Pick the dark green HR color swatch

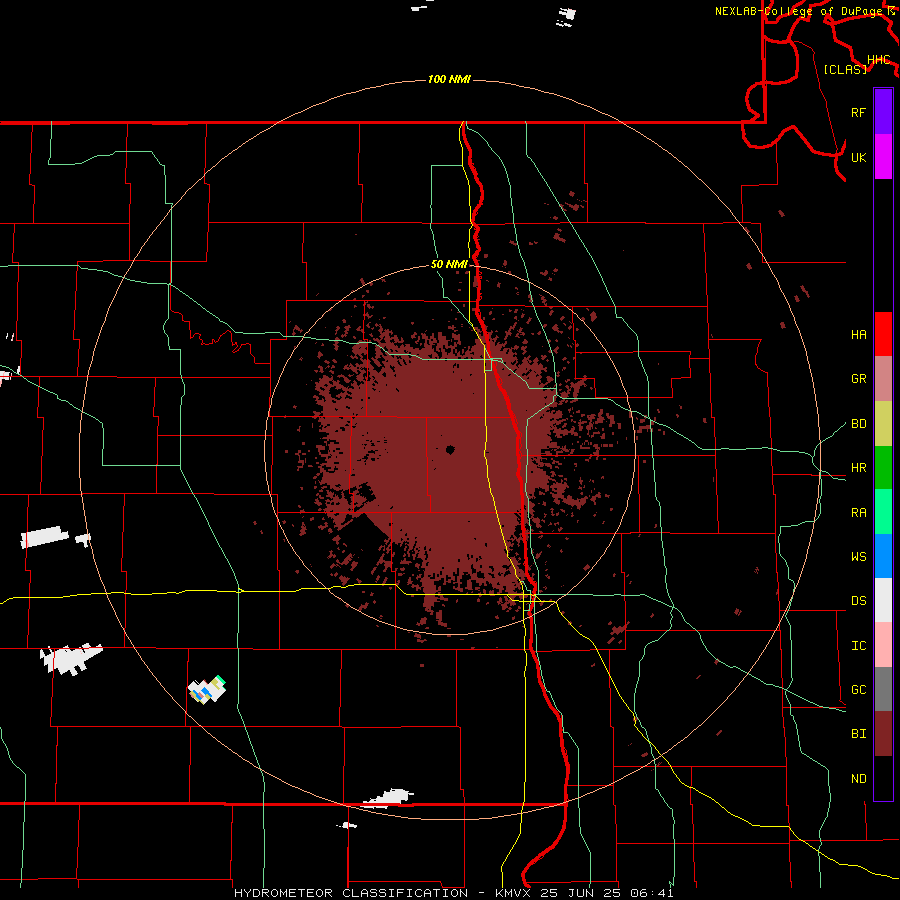click(883, 468)
